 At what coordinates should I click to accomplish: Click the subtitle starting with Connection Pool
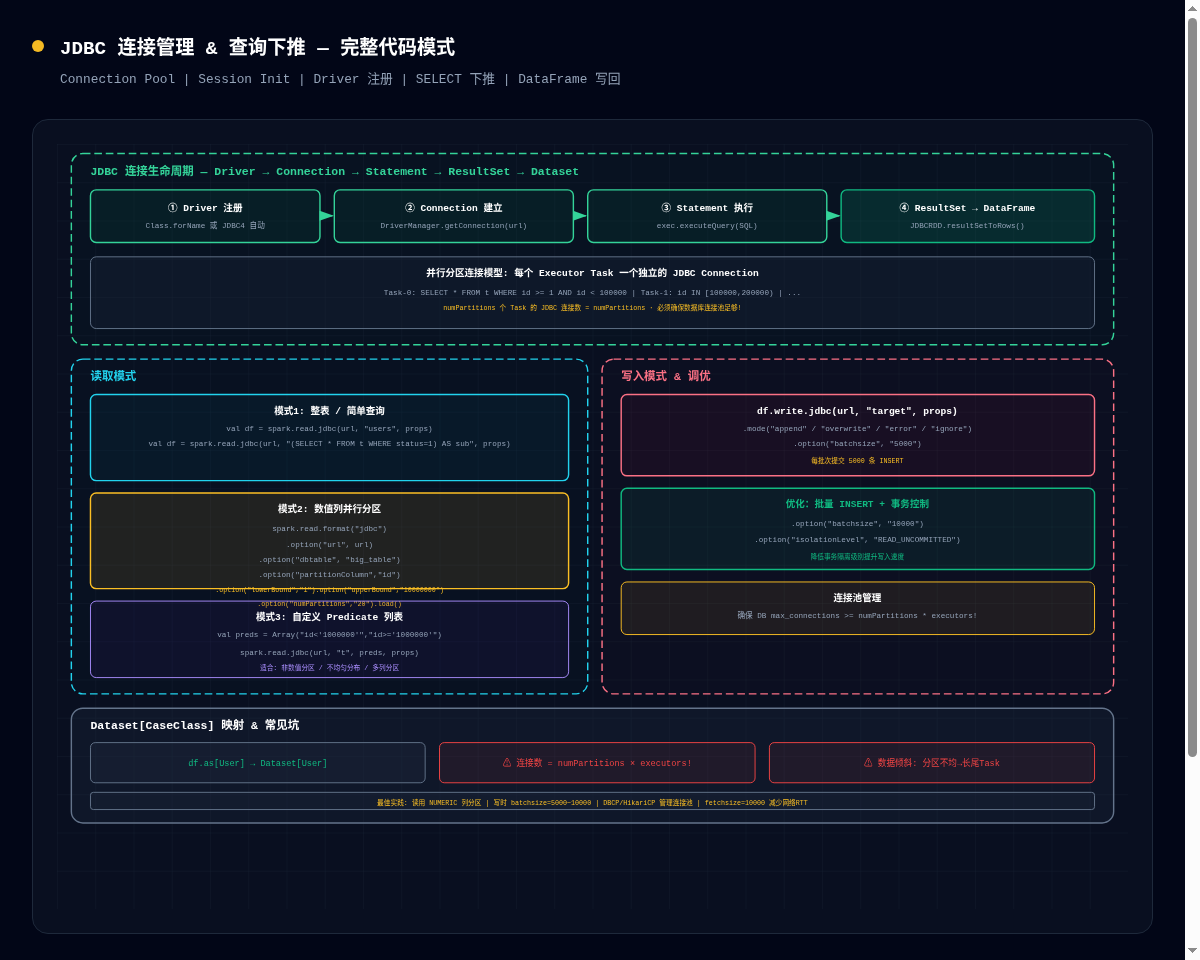(x=340, y=79)
